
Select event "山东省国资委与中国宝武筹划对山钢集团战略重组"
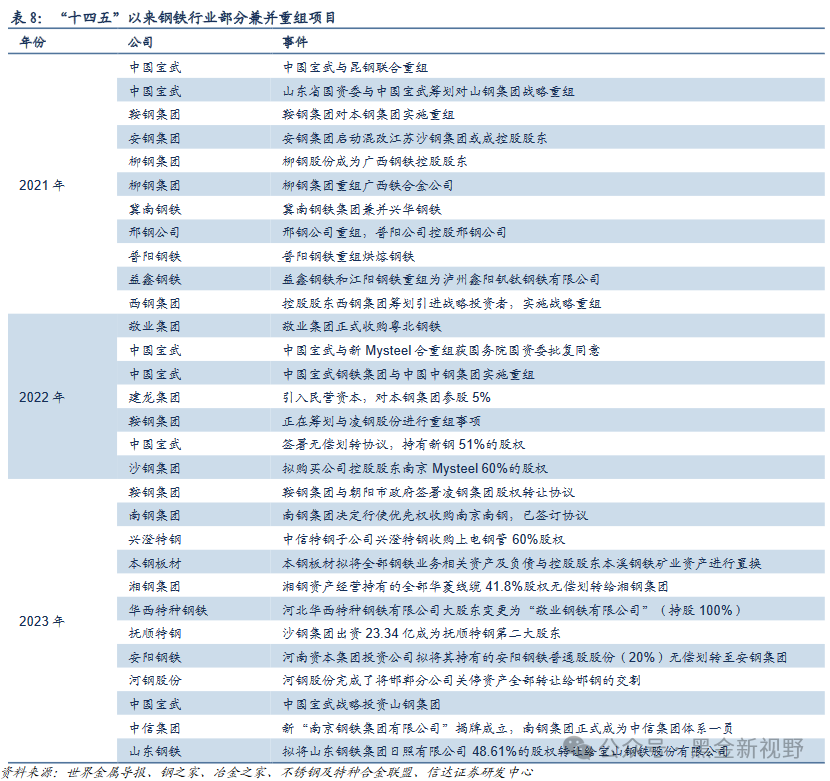point(428,91)
